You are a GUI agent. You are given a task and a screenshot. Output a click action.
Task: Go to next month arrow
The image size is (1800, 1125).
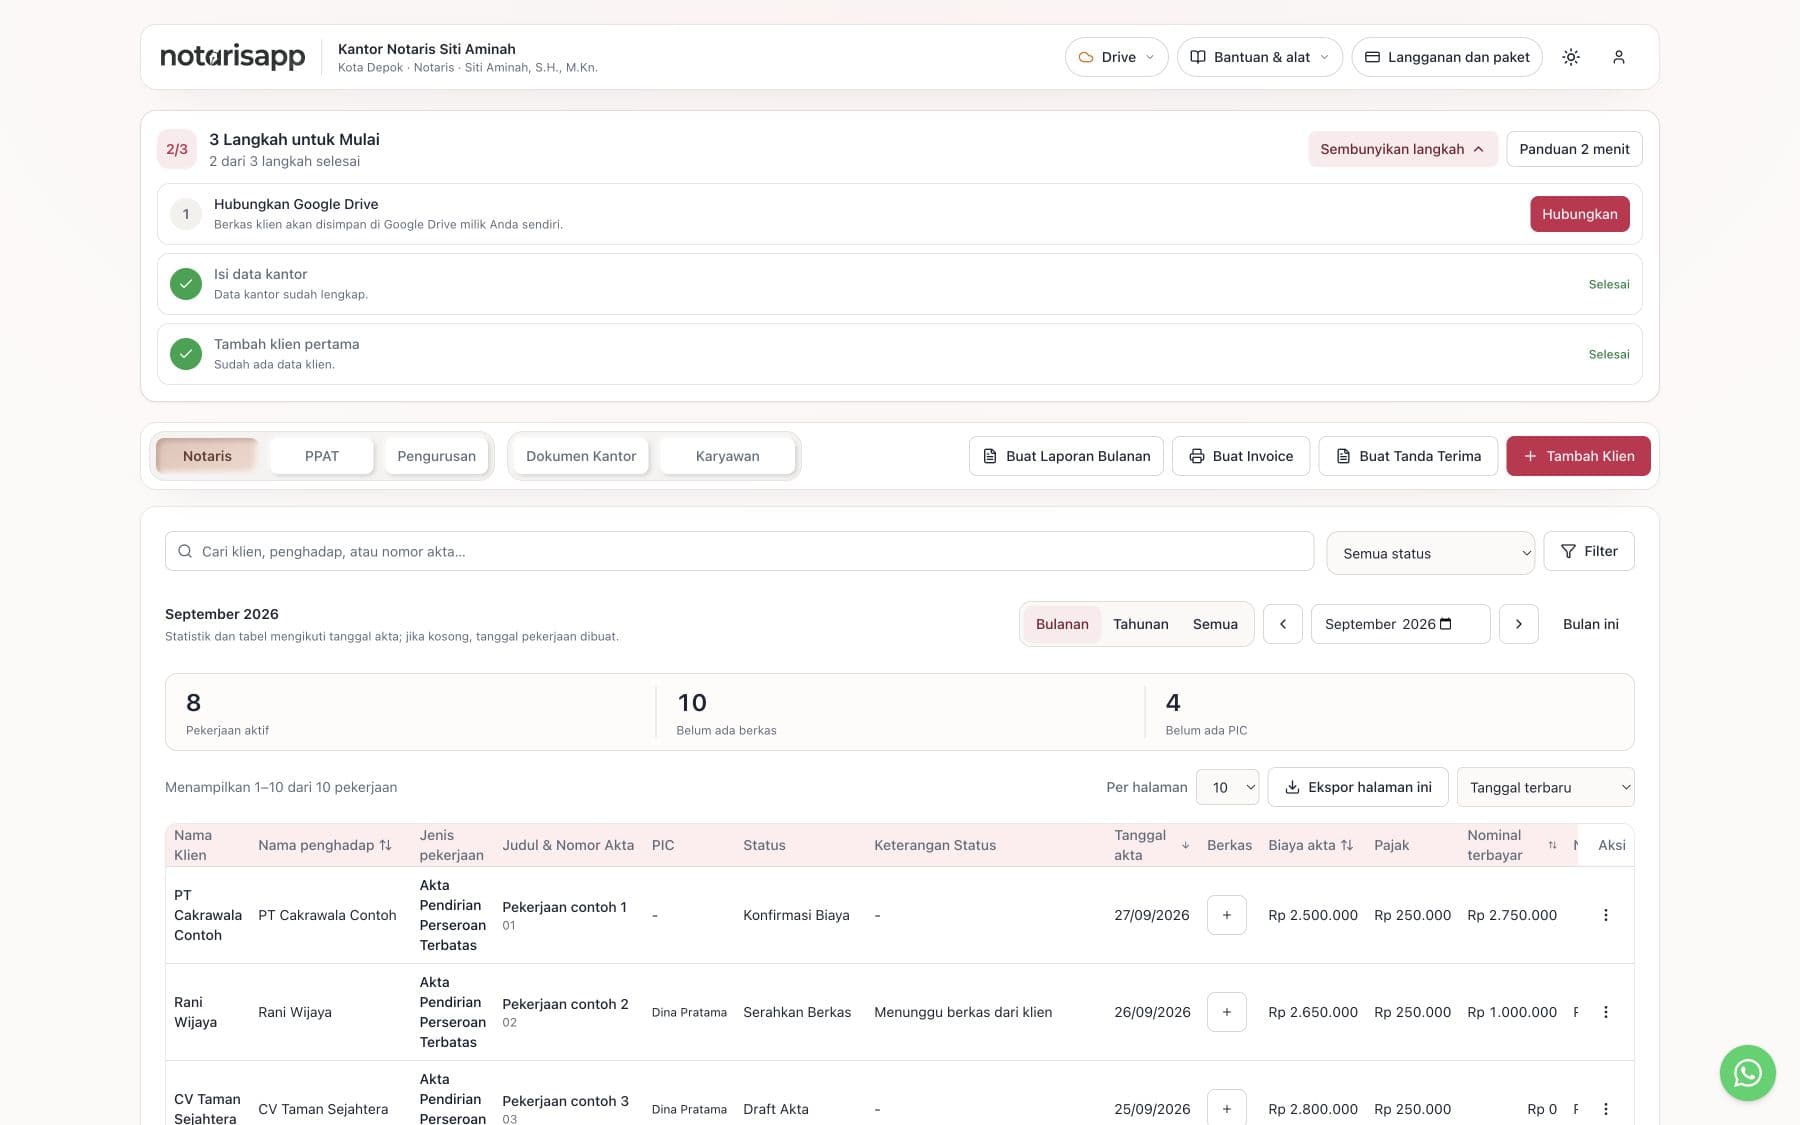pos(1518,624)
